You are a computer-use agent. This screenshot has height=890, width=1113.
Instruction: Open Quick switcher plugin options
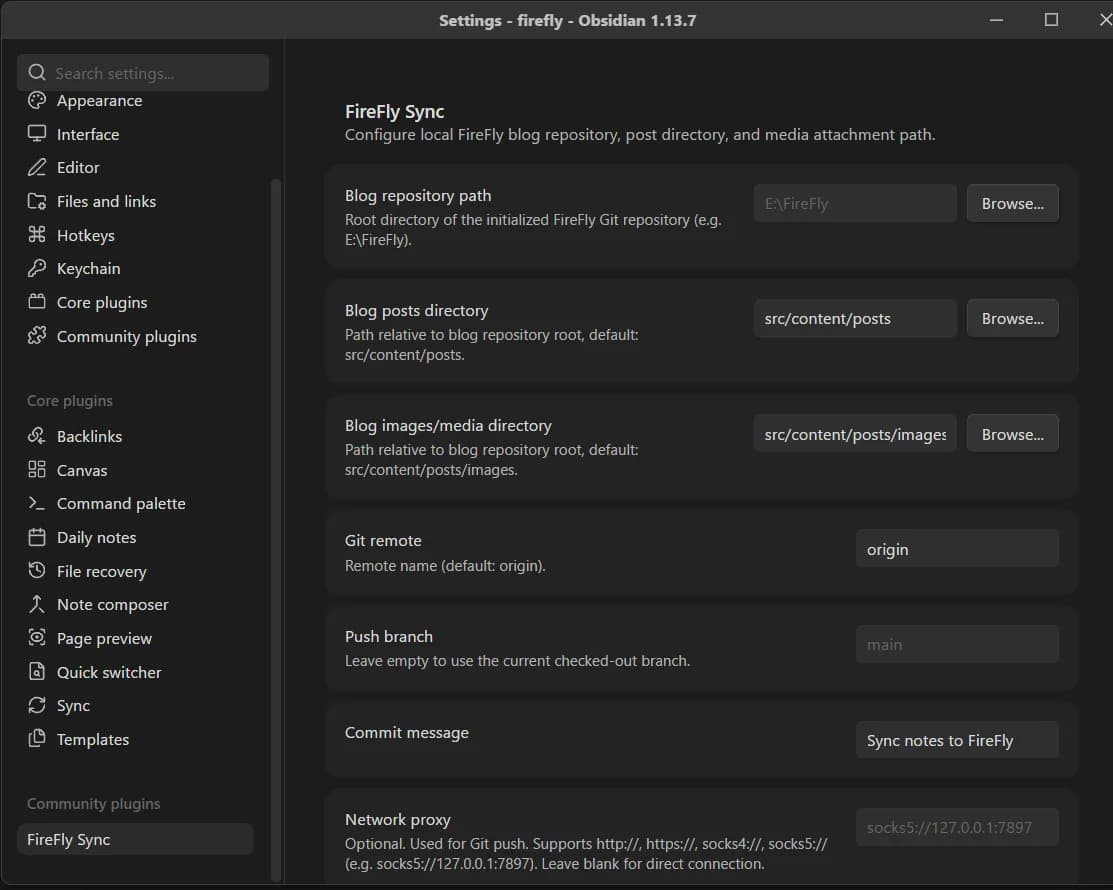tap(135, 671)
